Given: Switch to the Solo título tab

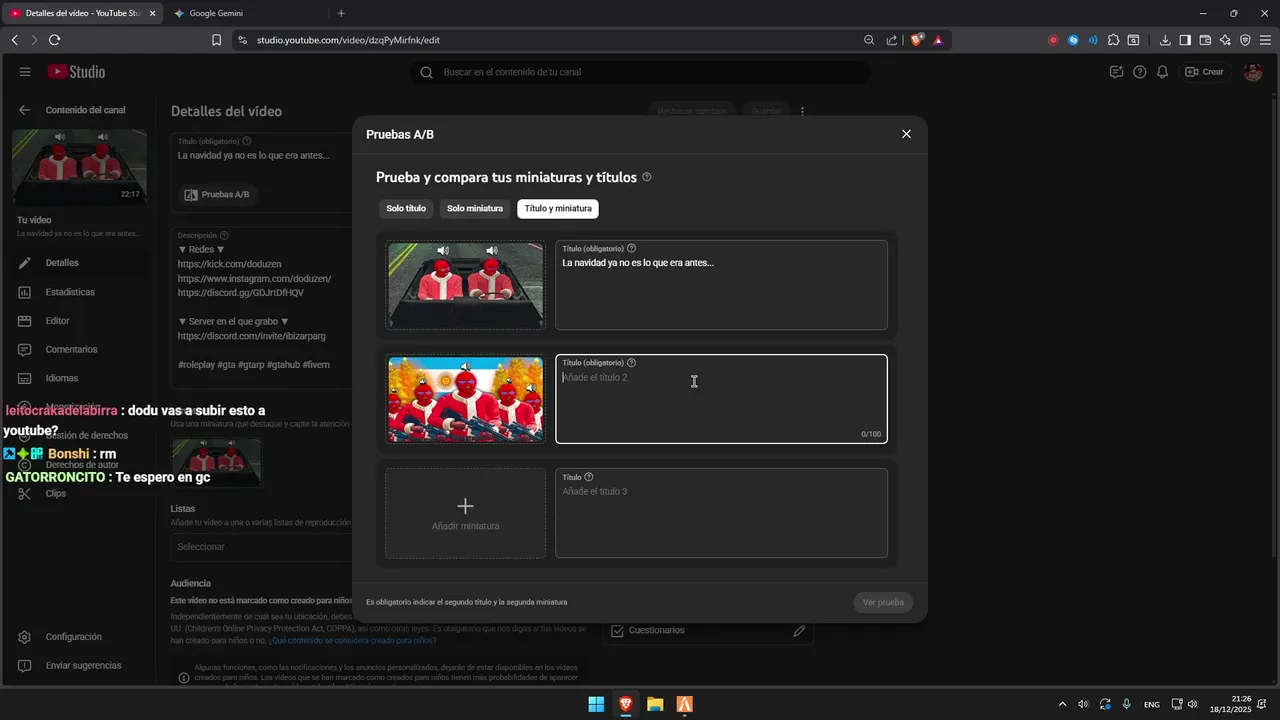Looking at the screenshot, I should click(406, 209).
